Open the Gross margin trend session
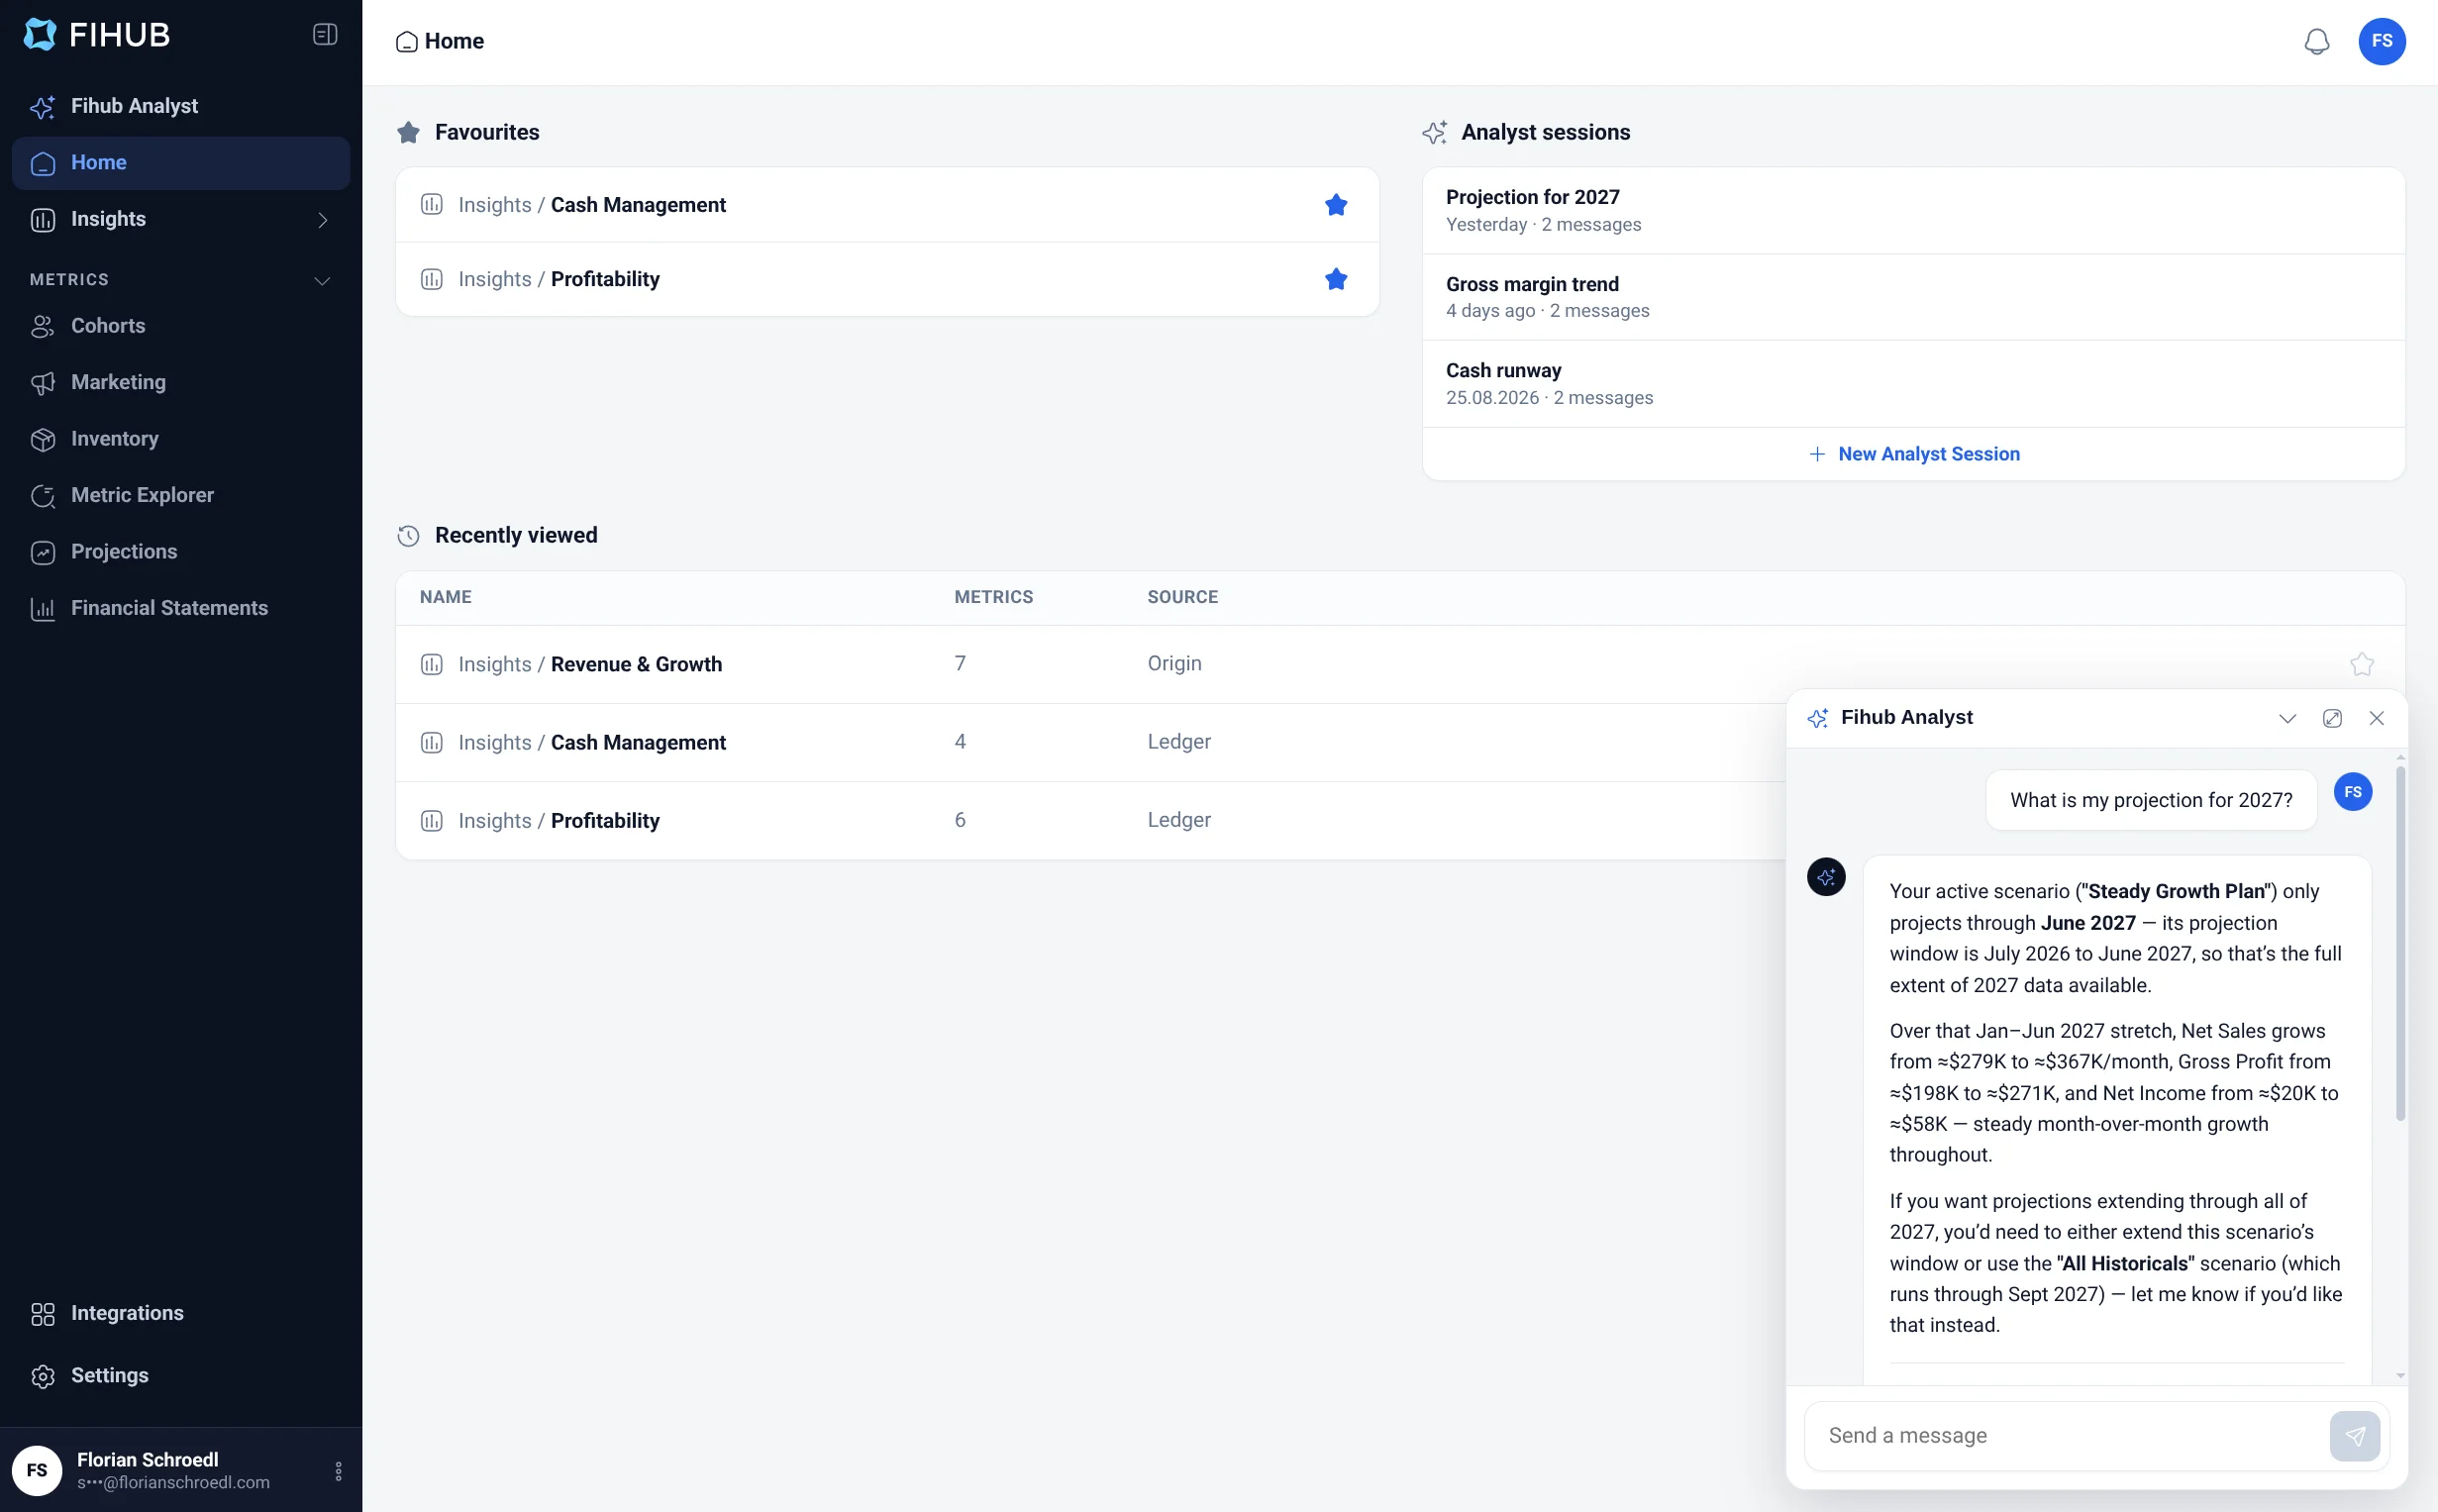The width and height of the screenshot is (2438, 1512). point(1912,297)
